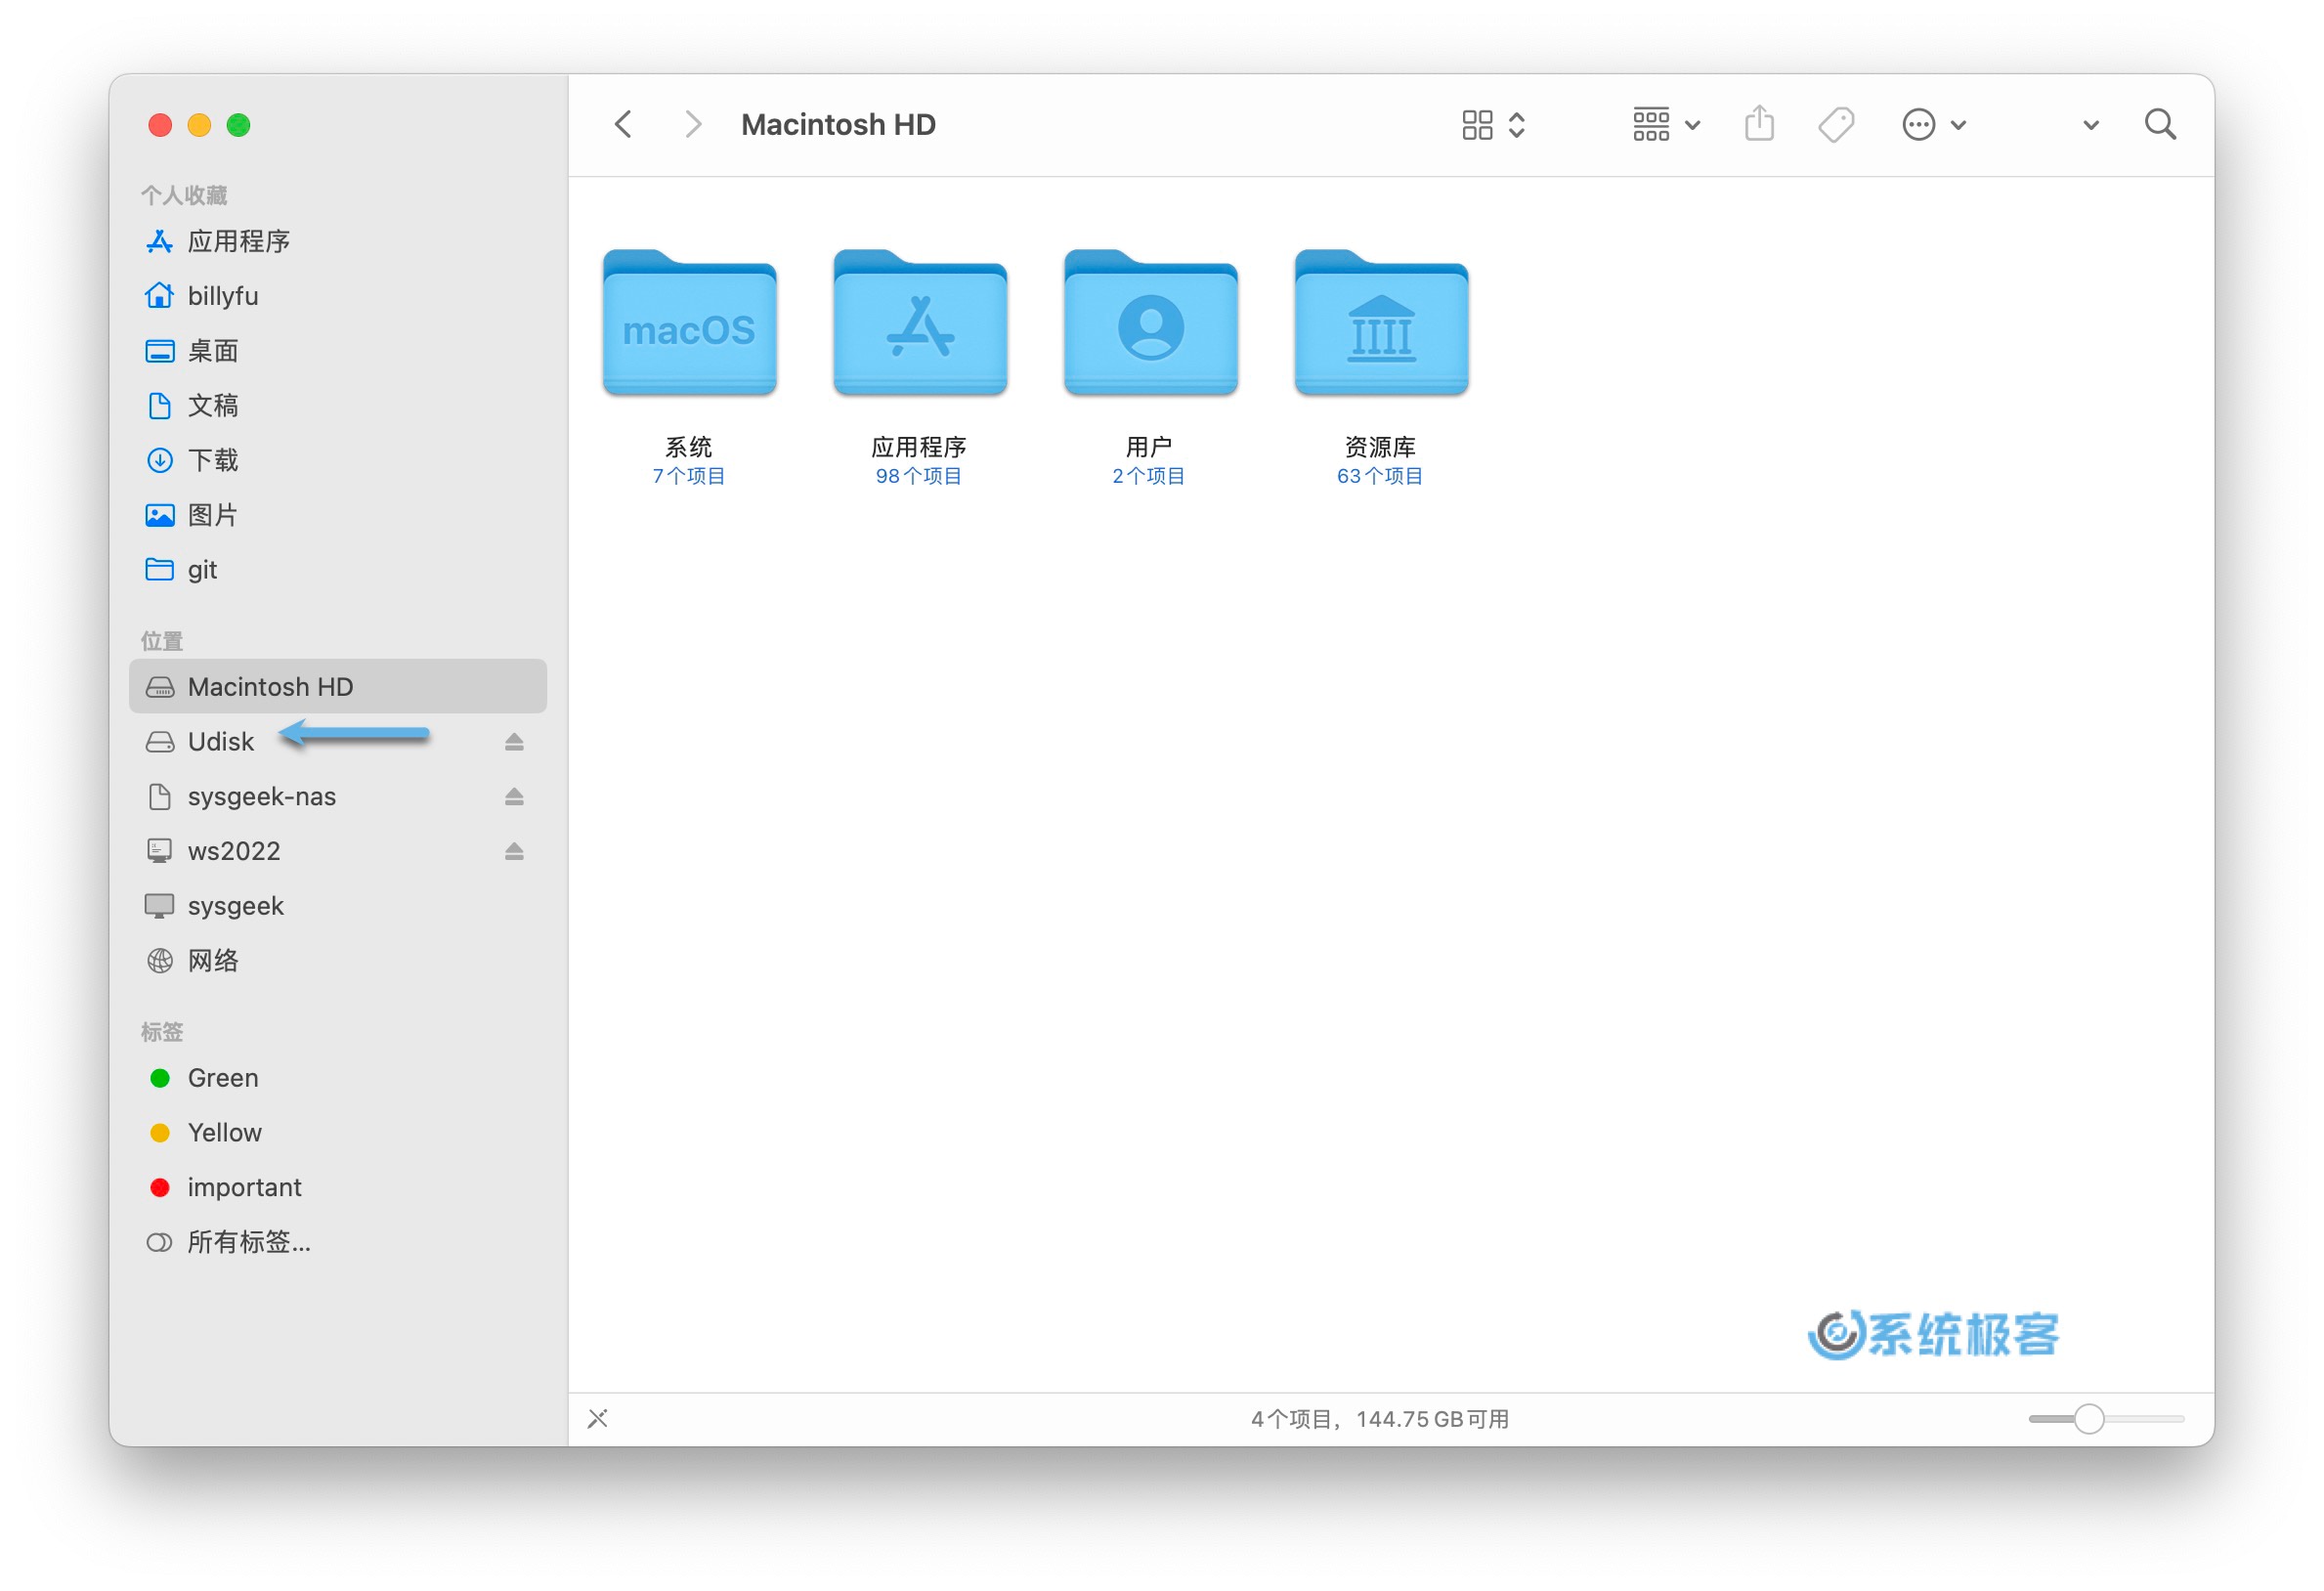The width and height of the screenshot is (2324, 1591).
Task: Eject the Udisk drive
Action: click(x=514, y=741)
